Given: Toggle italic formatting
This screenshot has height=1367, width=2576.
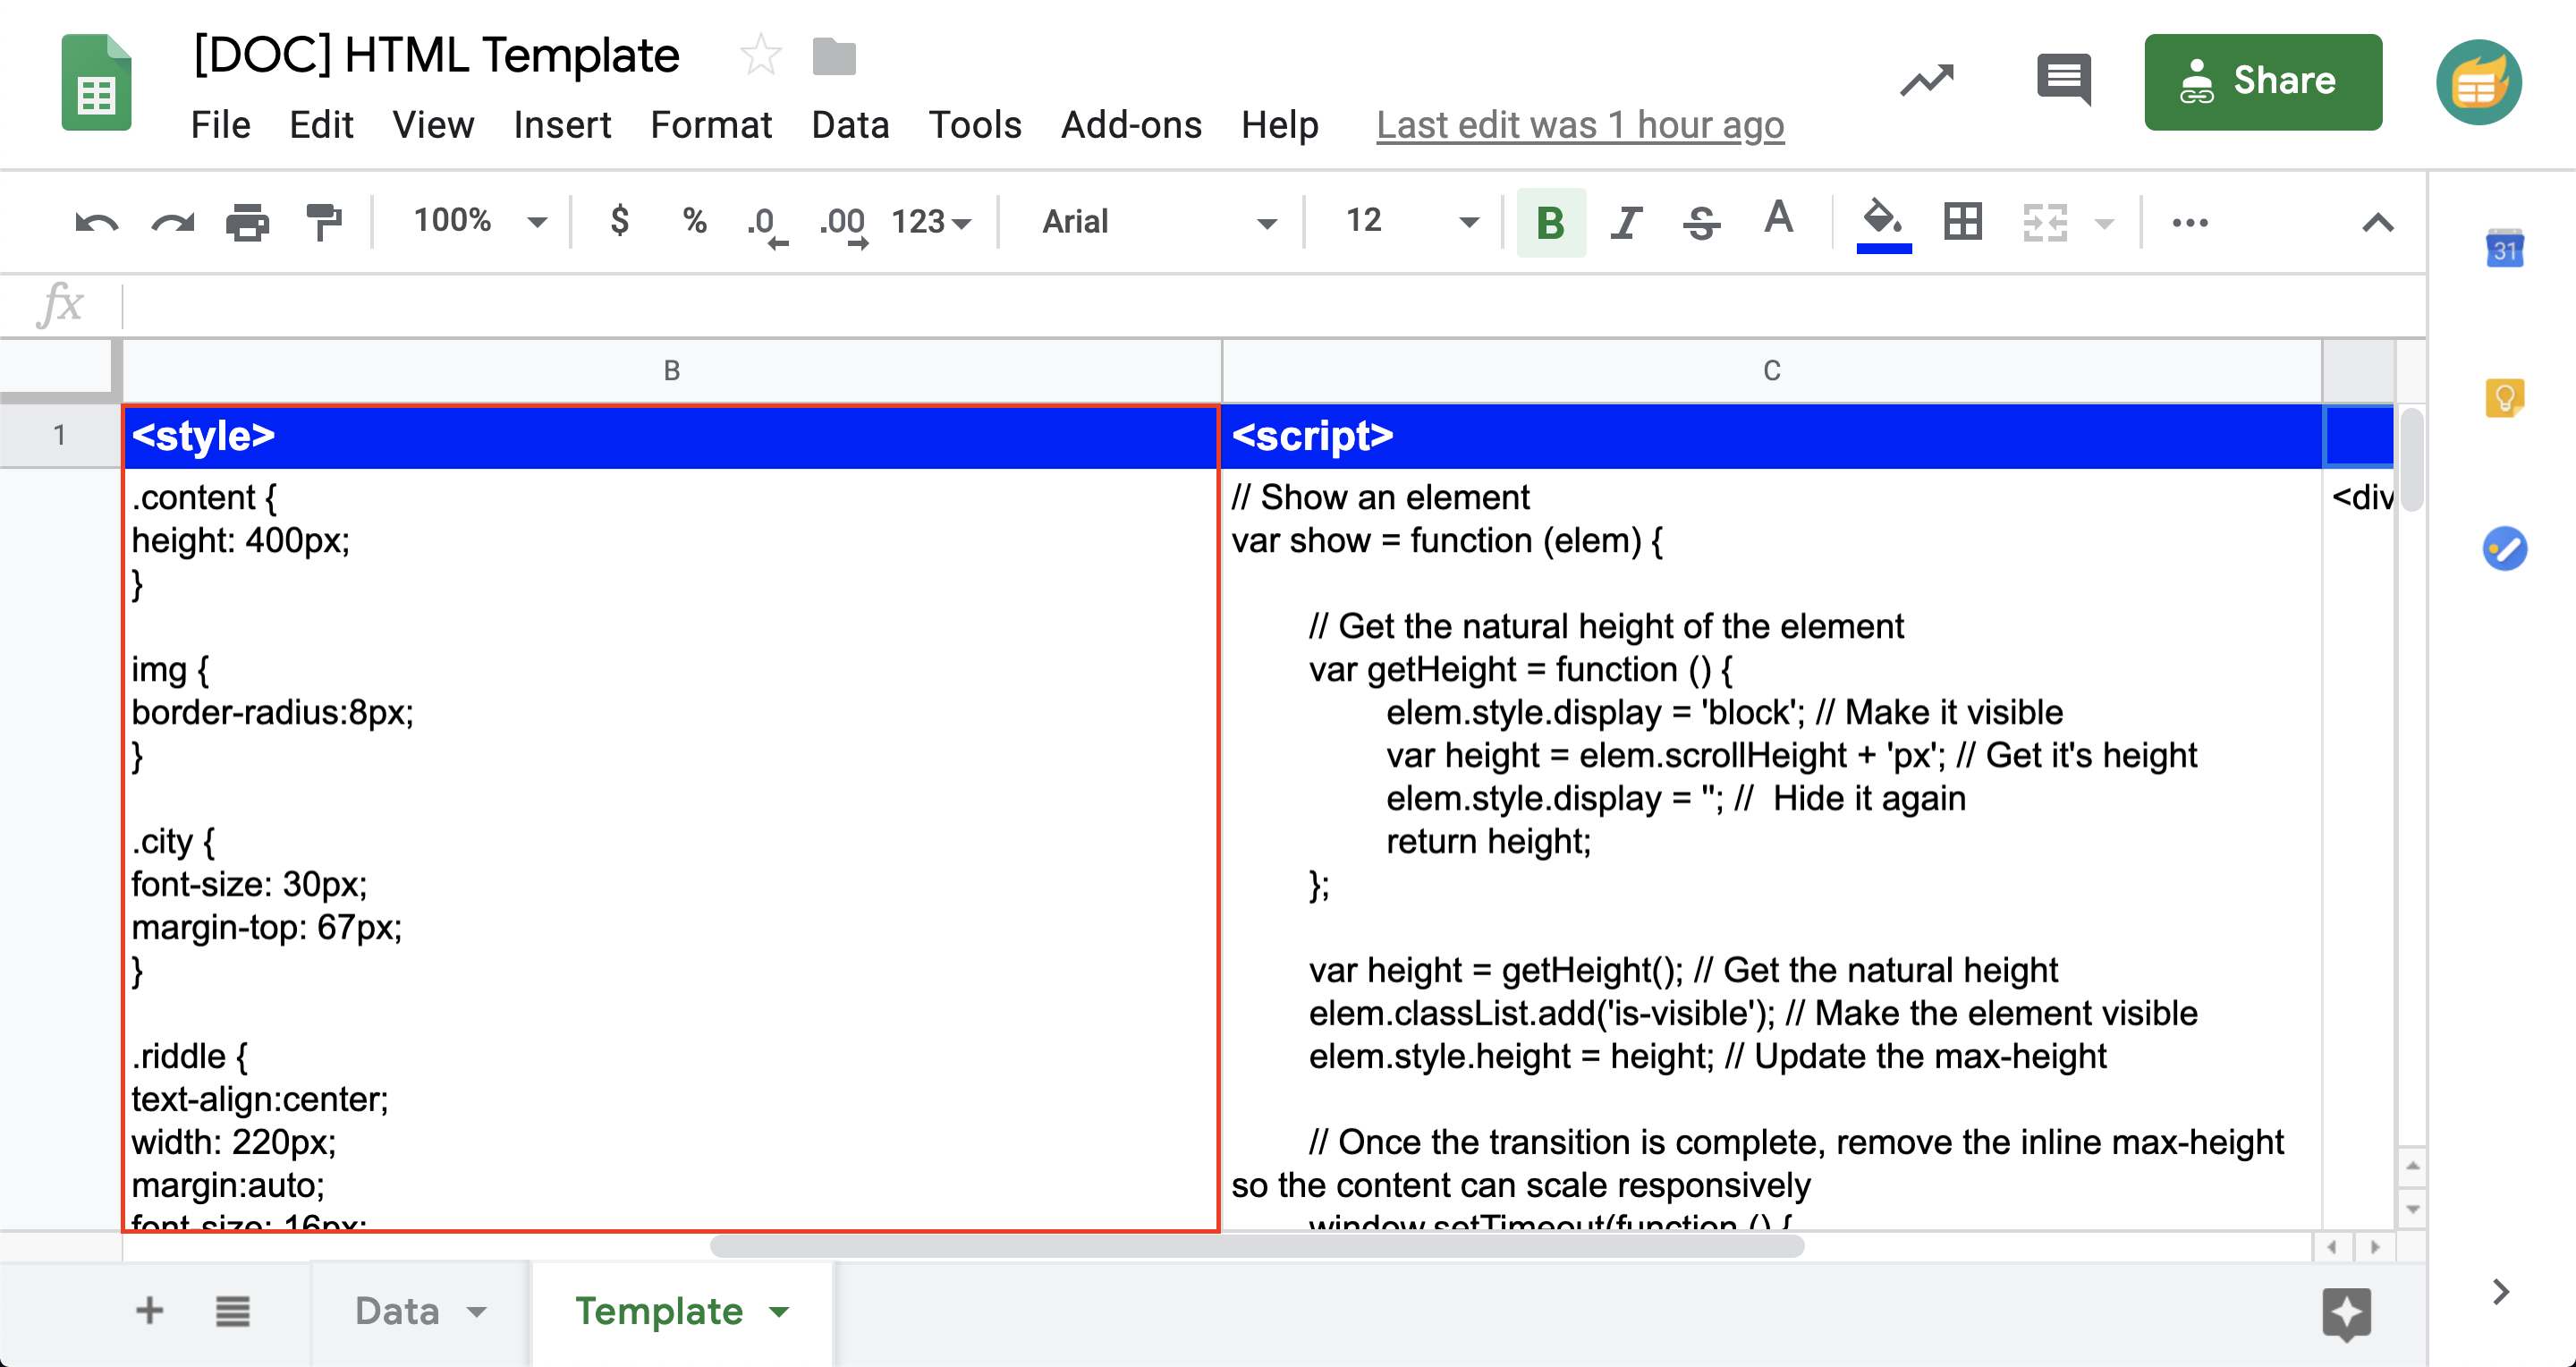Looking at the screenshot, I should pyautogui.click(x=1625, y=221).
